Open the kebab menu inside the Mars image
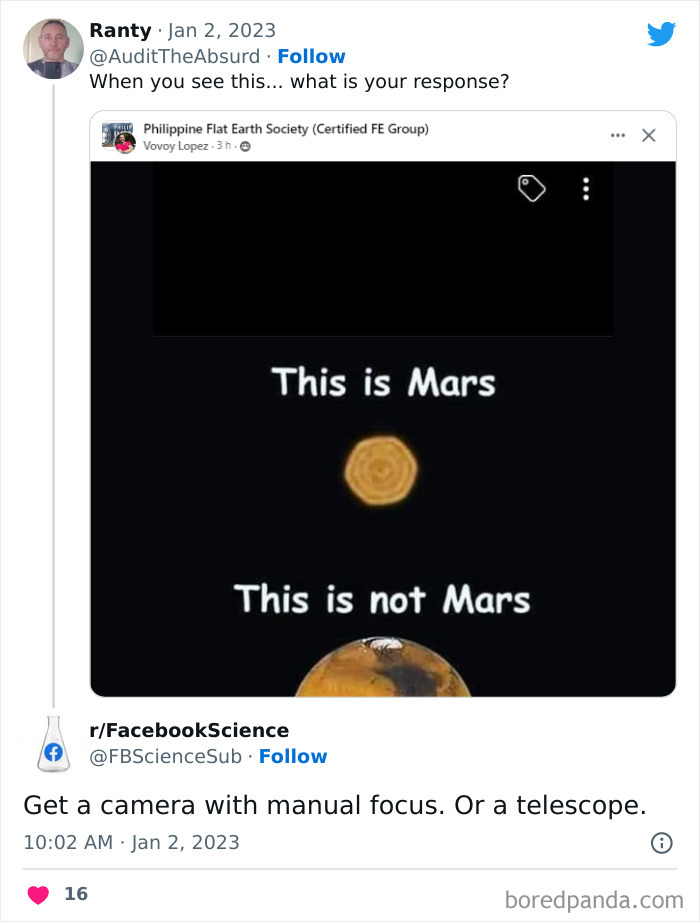 click(586, 189)
